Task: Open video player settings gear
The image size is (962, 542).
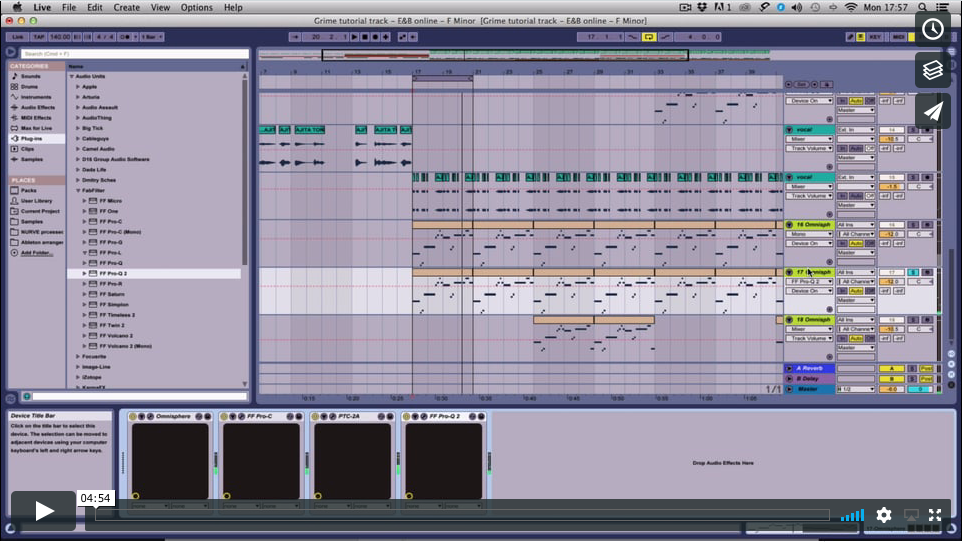Action: pyautogui.click(x=883, y=515)
